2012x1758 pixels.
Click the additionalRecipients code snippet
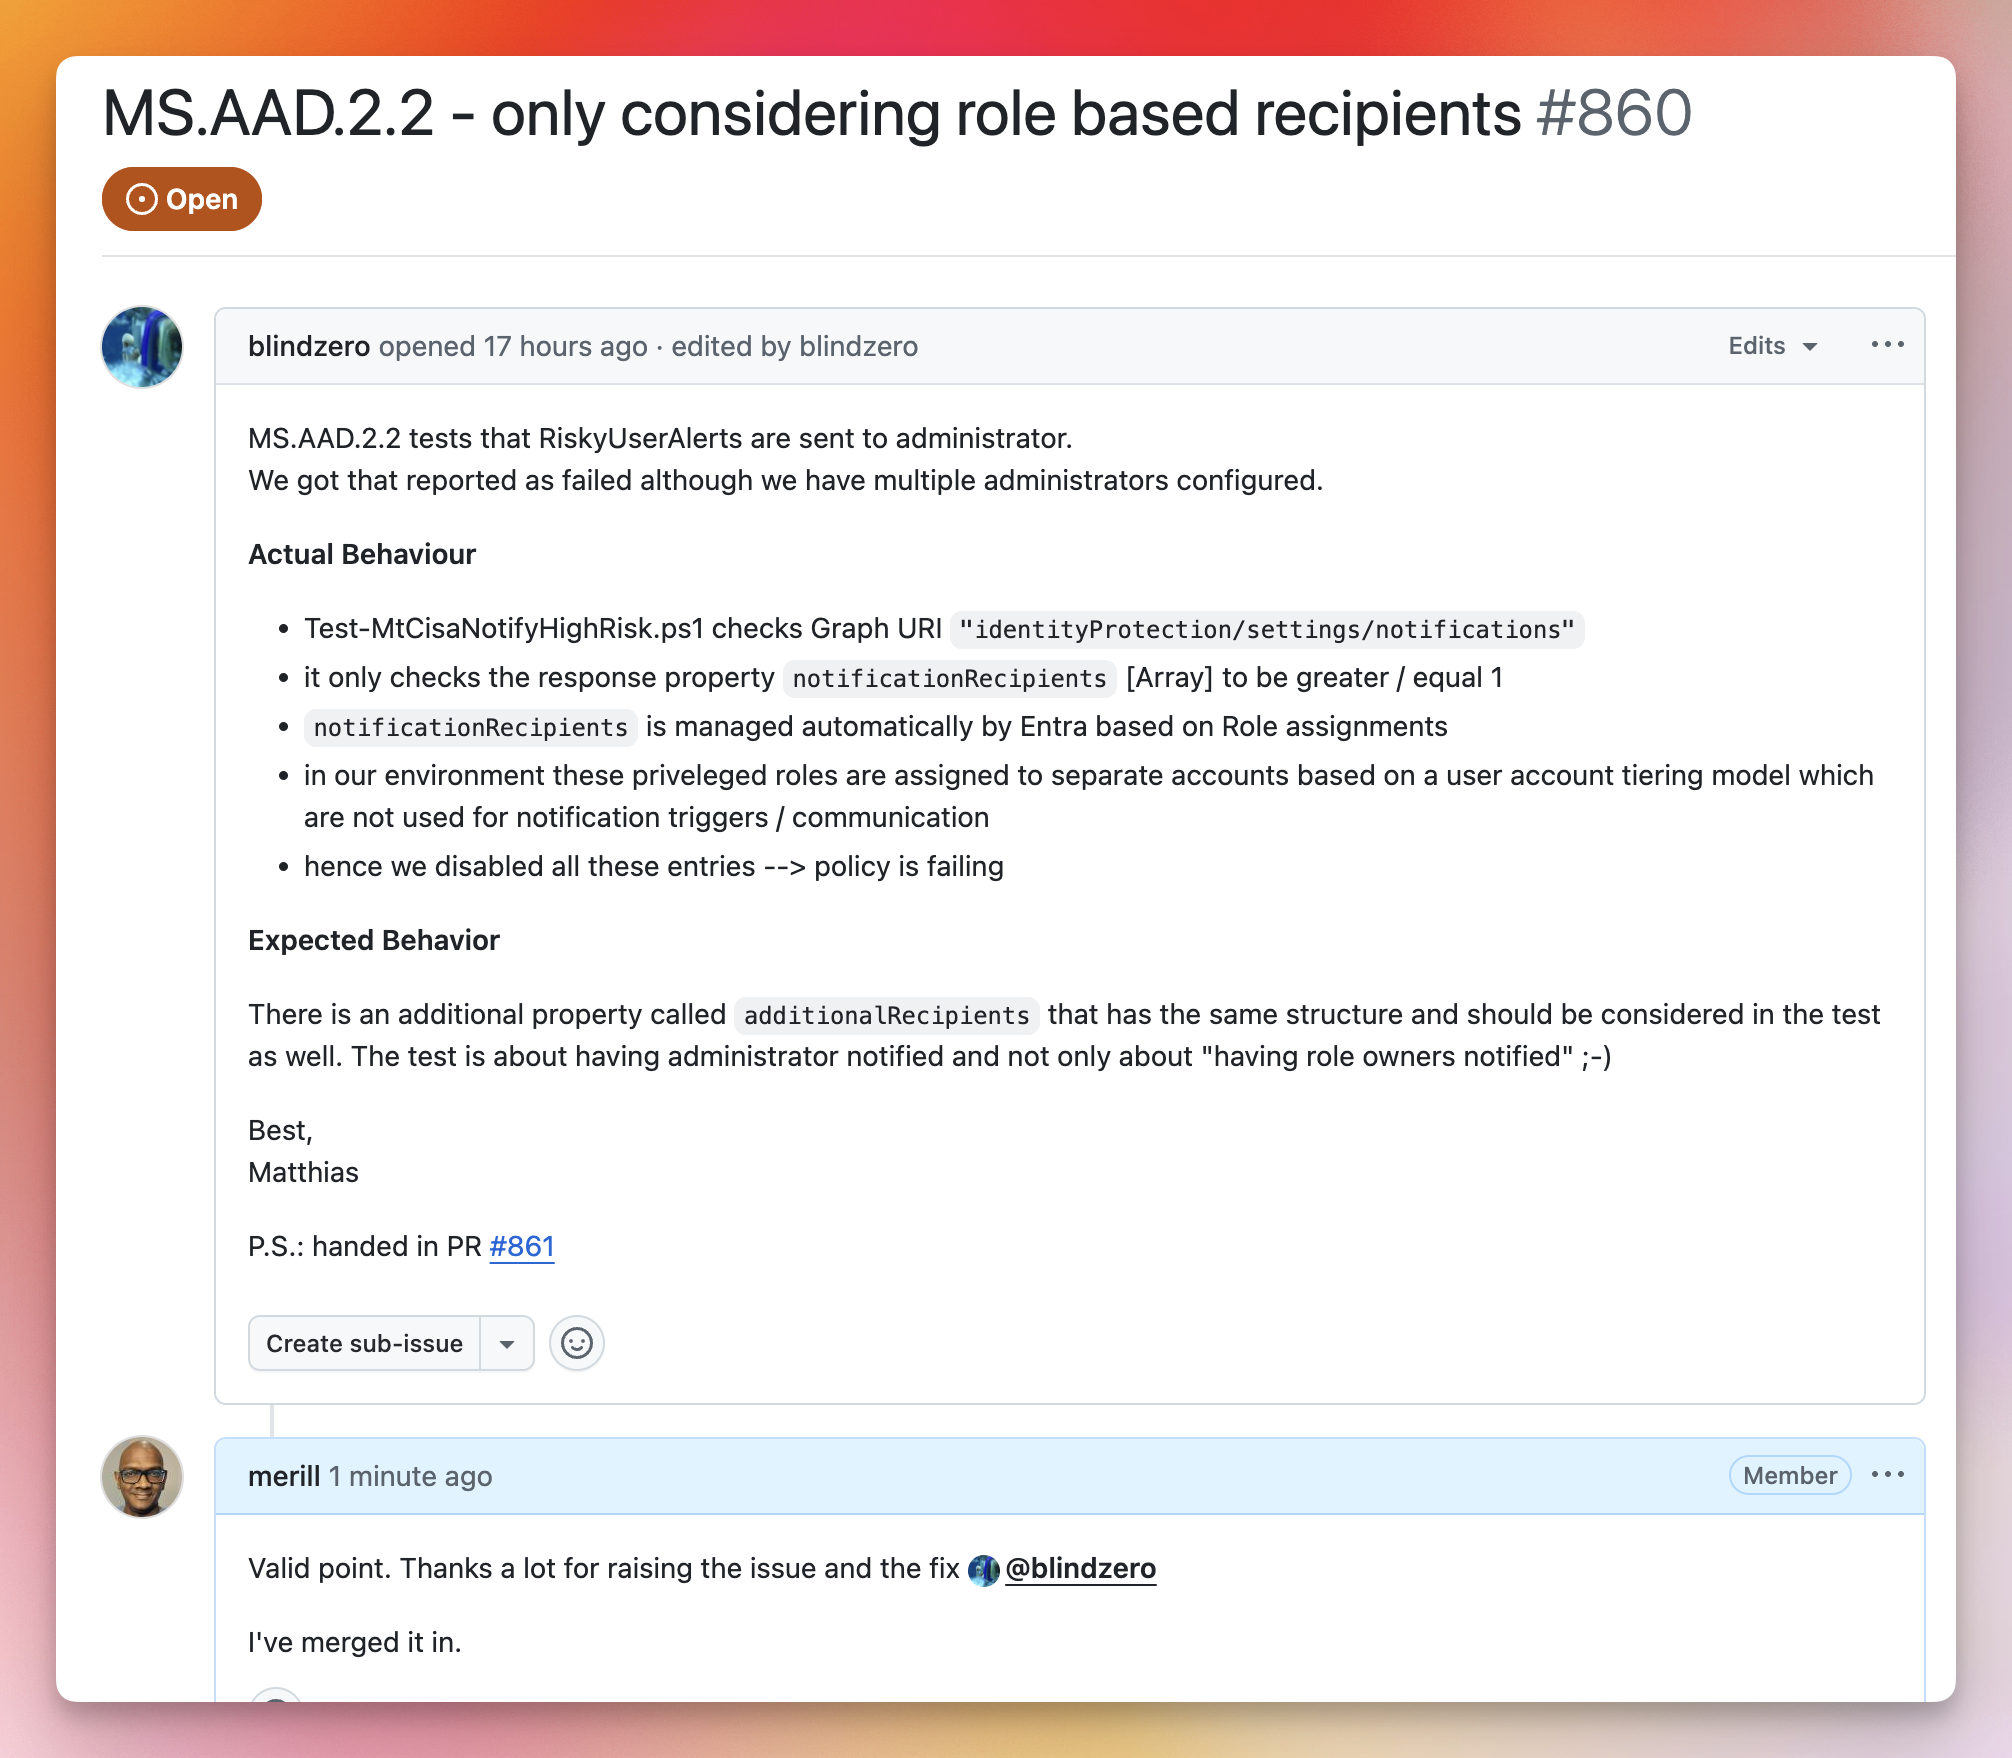click(x=887, y=1015)
